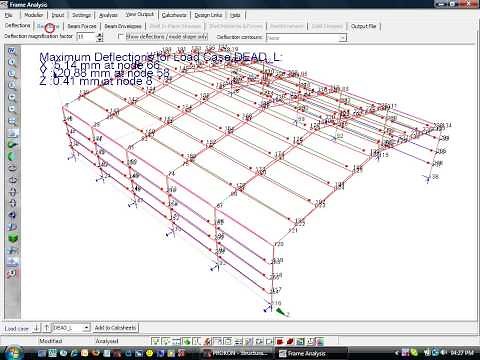Click the Windows Start orb
The height and width of the screenshot is (360, 480).
[13, 353]
